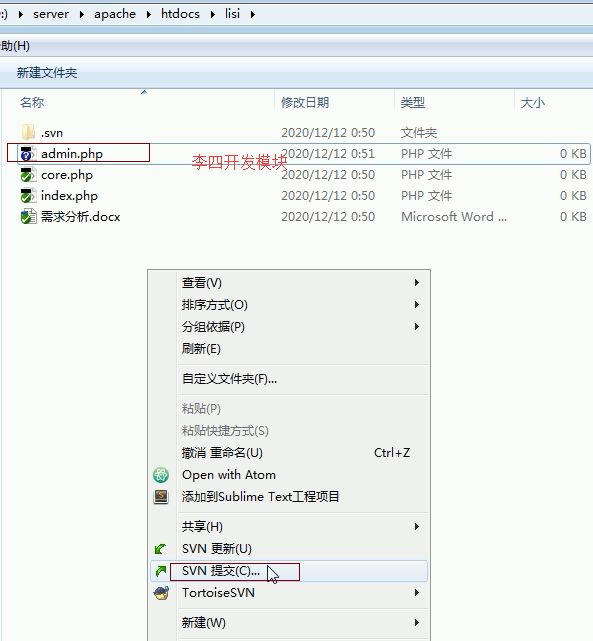Open the TortoiseSVN submenu
The width and height of the screenshot is (593, 641).
289,593
